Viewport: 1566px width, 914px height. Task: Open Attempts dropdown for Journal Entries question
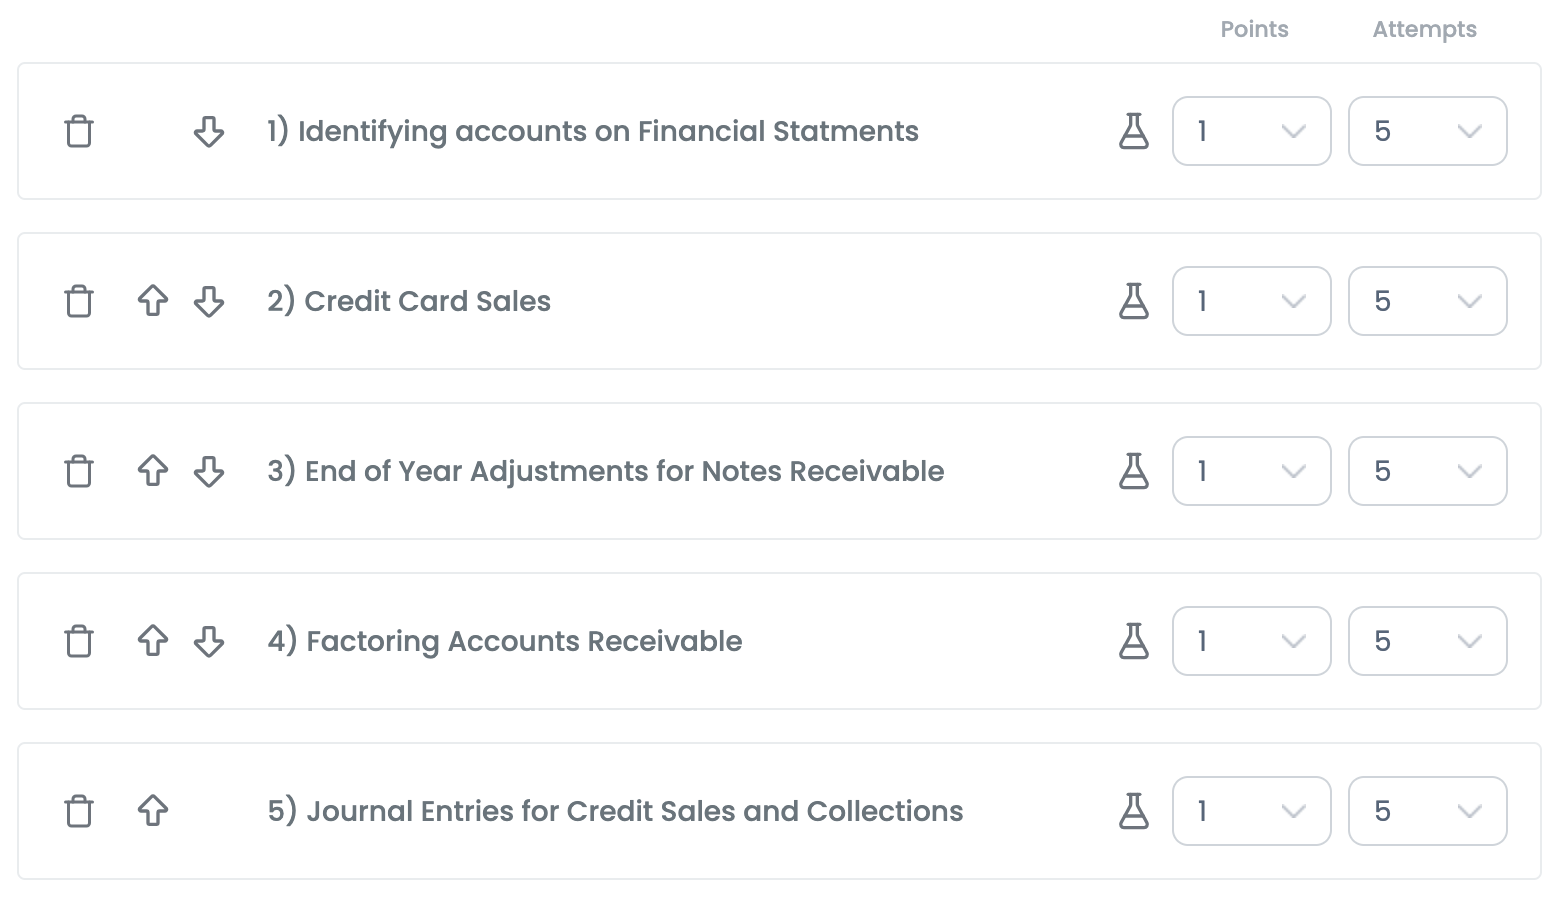click(1427, 811)
